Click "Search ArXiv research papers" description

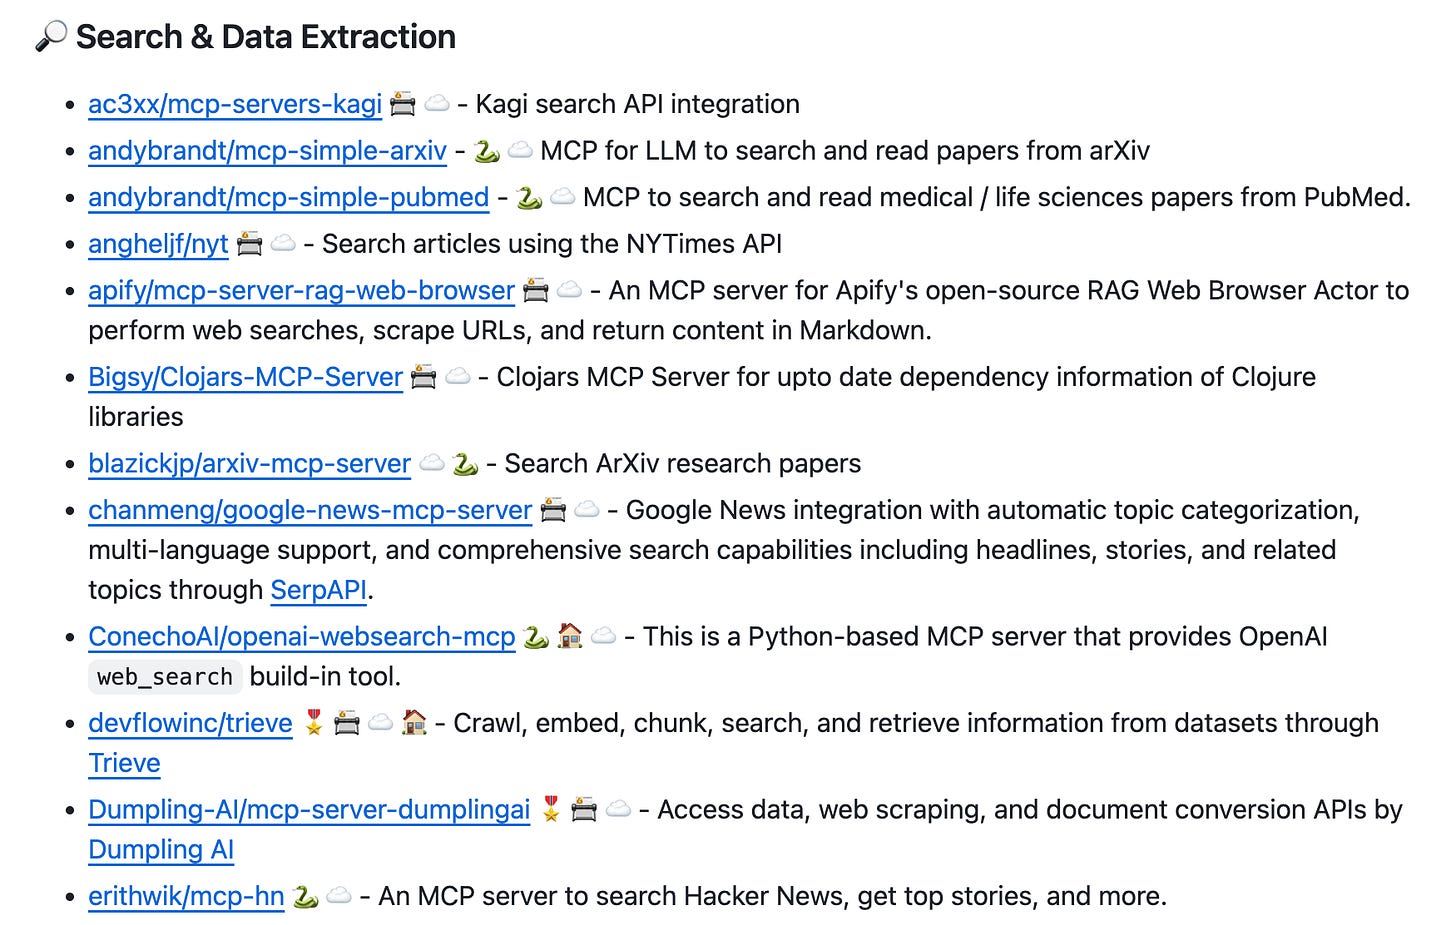(683, 464)
